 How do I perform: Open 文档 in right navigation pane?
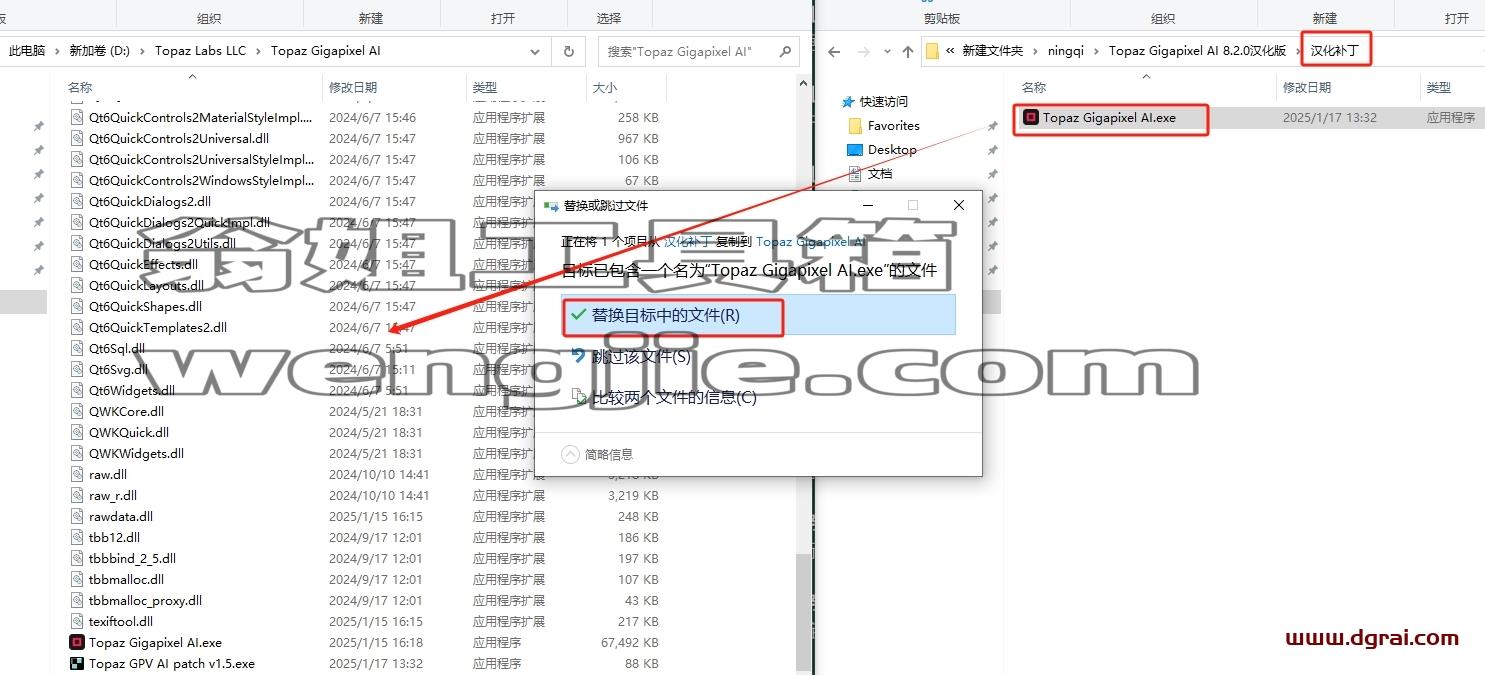880,173
